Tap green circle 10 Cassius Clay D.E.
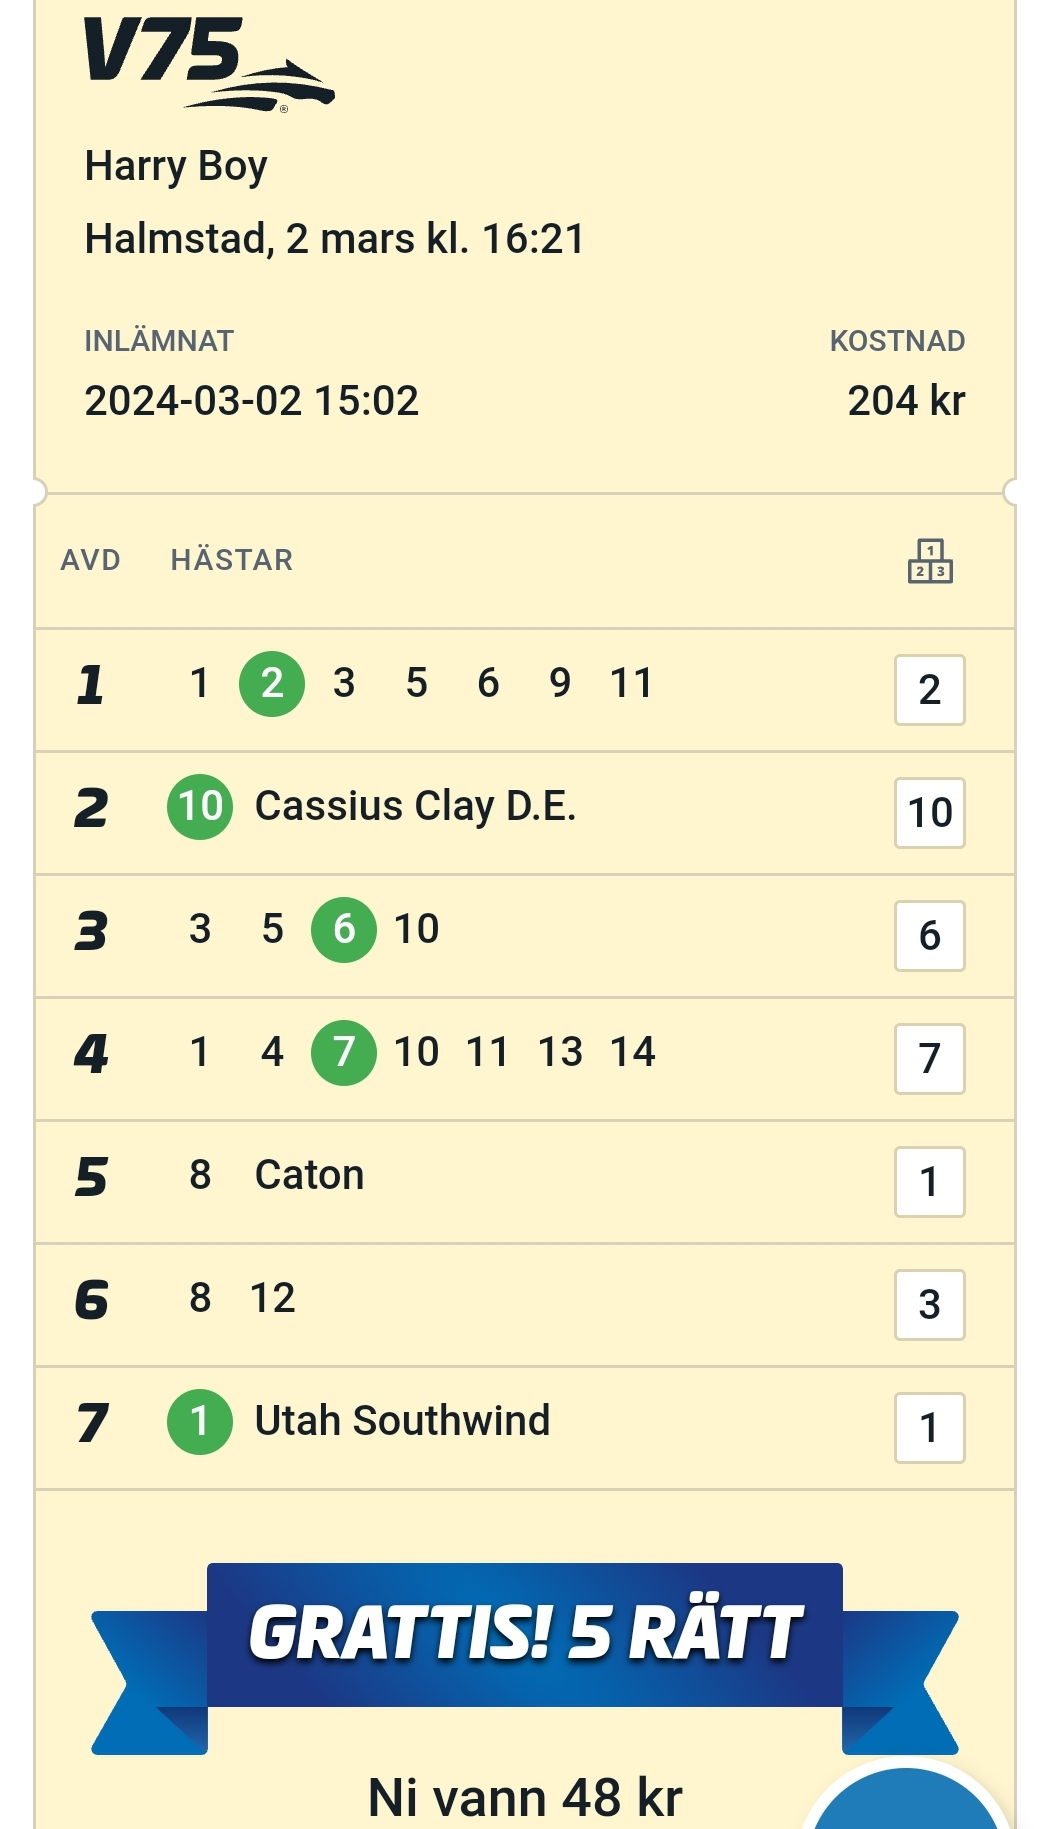 [x=200, y=806]
